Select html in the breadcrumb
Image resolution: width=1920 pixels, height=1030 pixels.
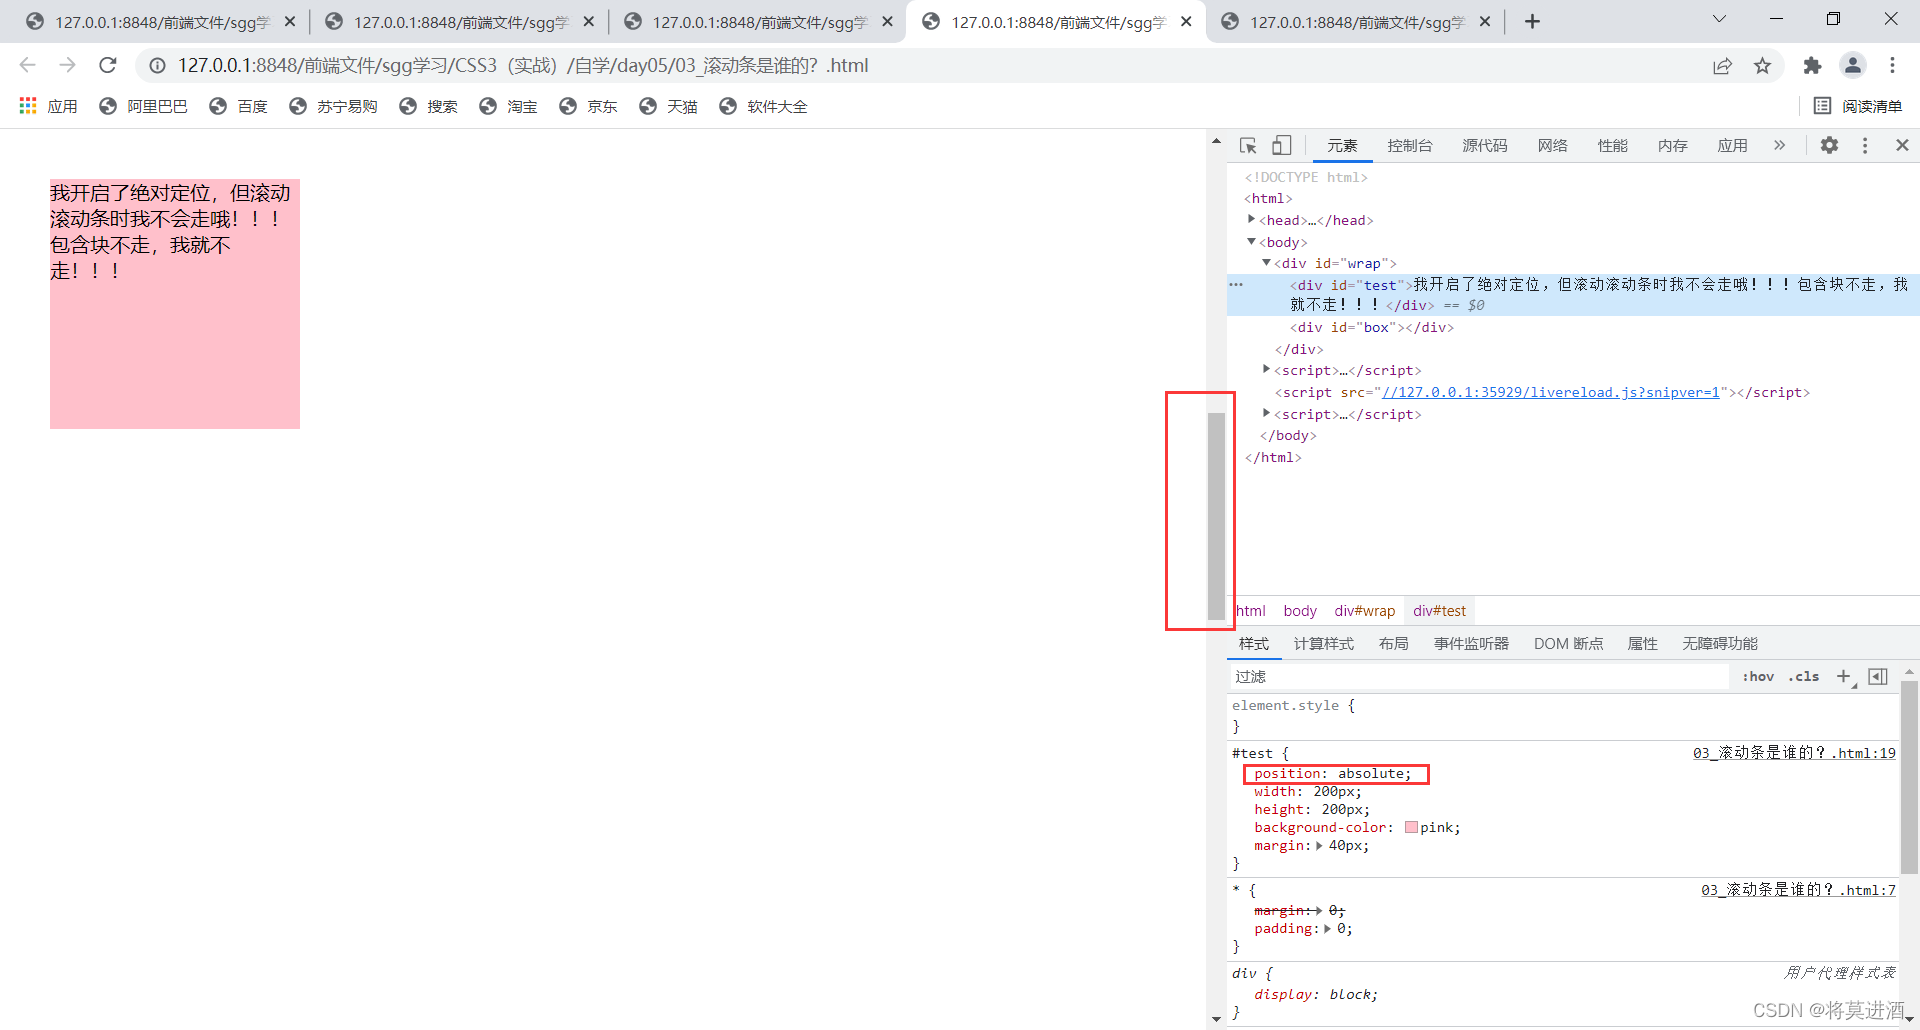[x=1250, y=611]
